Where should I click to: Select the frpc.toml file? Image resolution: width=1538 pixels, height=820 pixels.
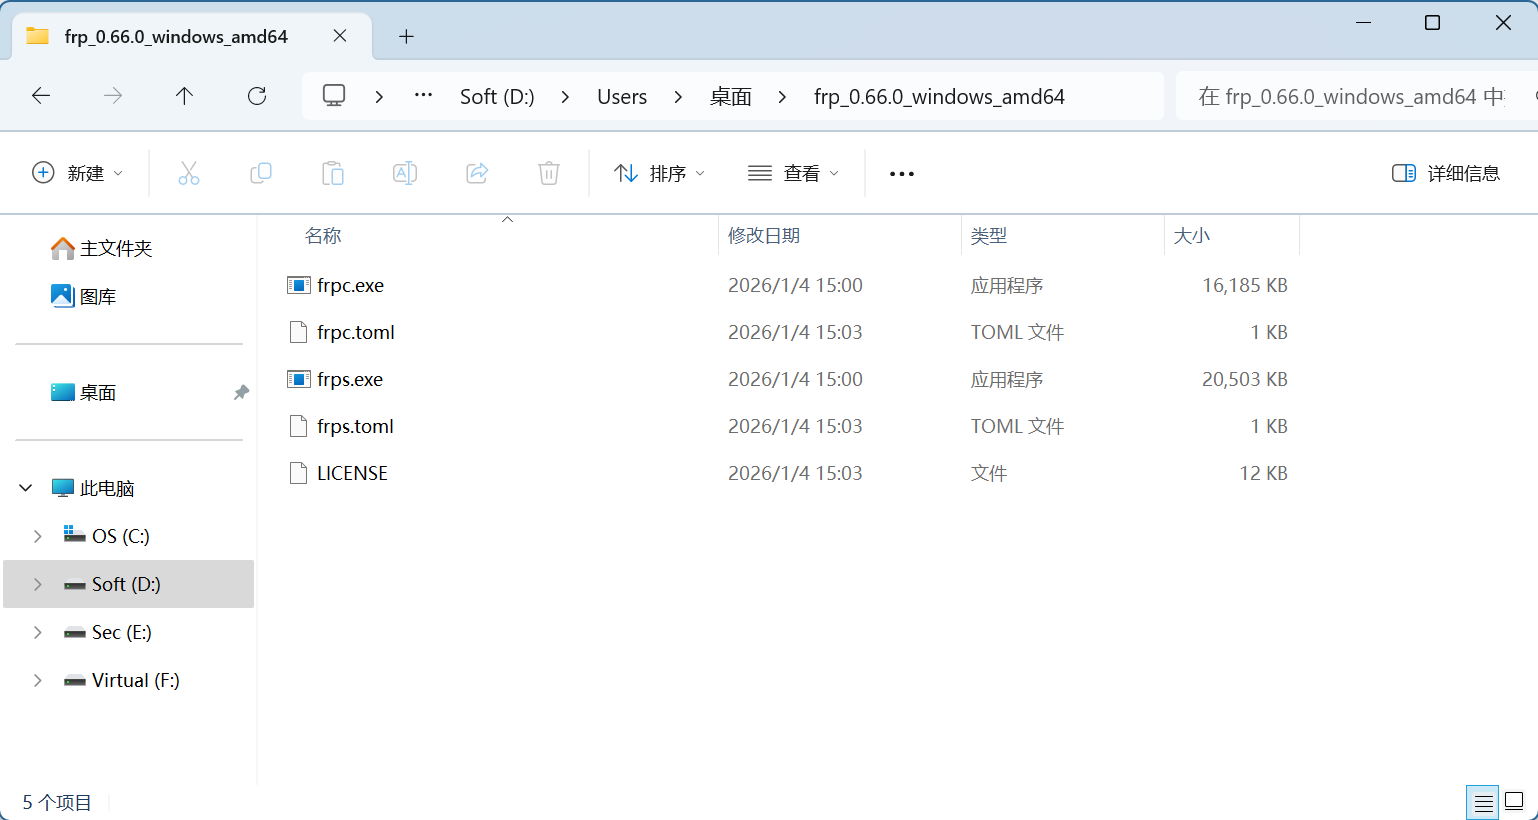[356, 332]
